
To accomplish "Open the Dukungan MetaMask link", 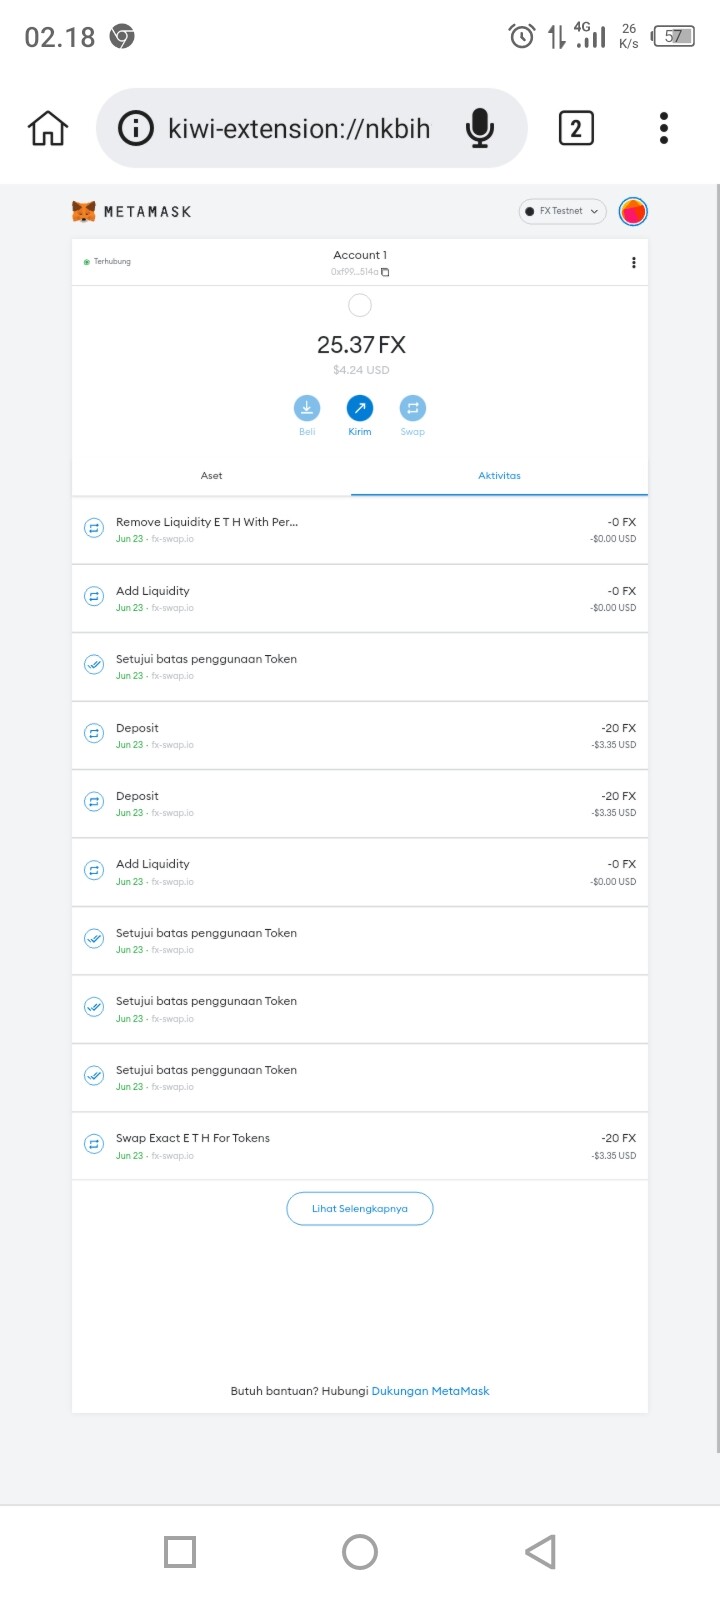I will pos(430,1391).
